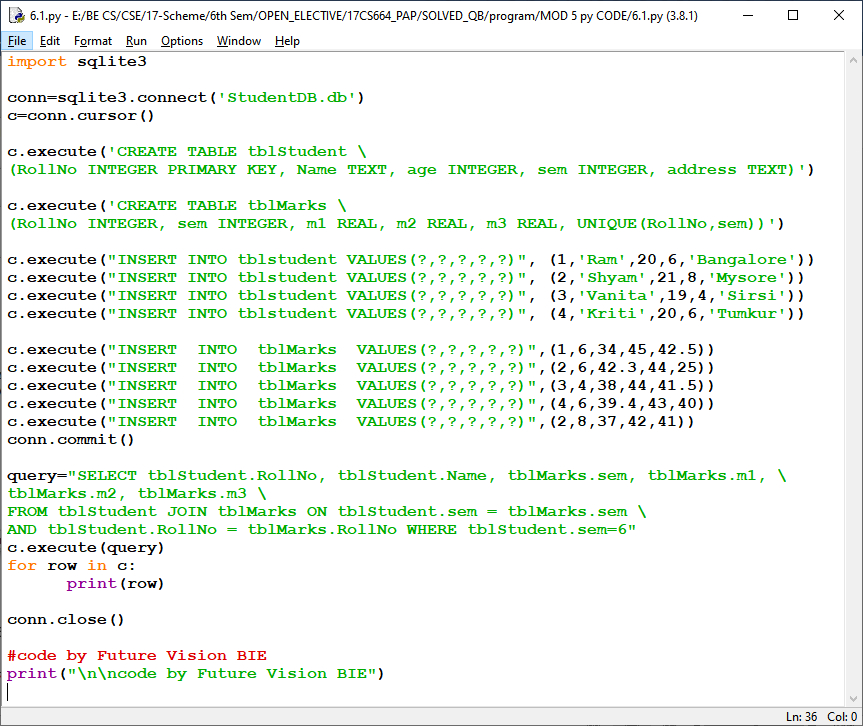863x726 pixels.
Task: Open the Format menu
Action: [x=93, y=41]
